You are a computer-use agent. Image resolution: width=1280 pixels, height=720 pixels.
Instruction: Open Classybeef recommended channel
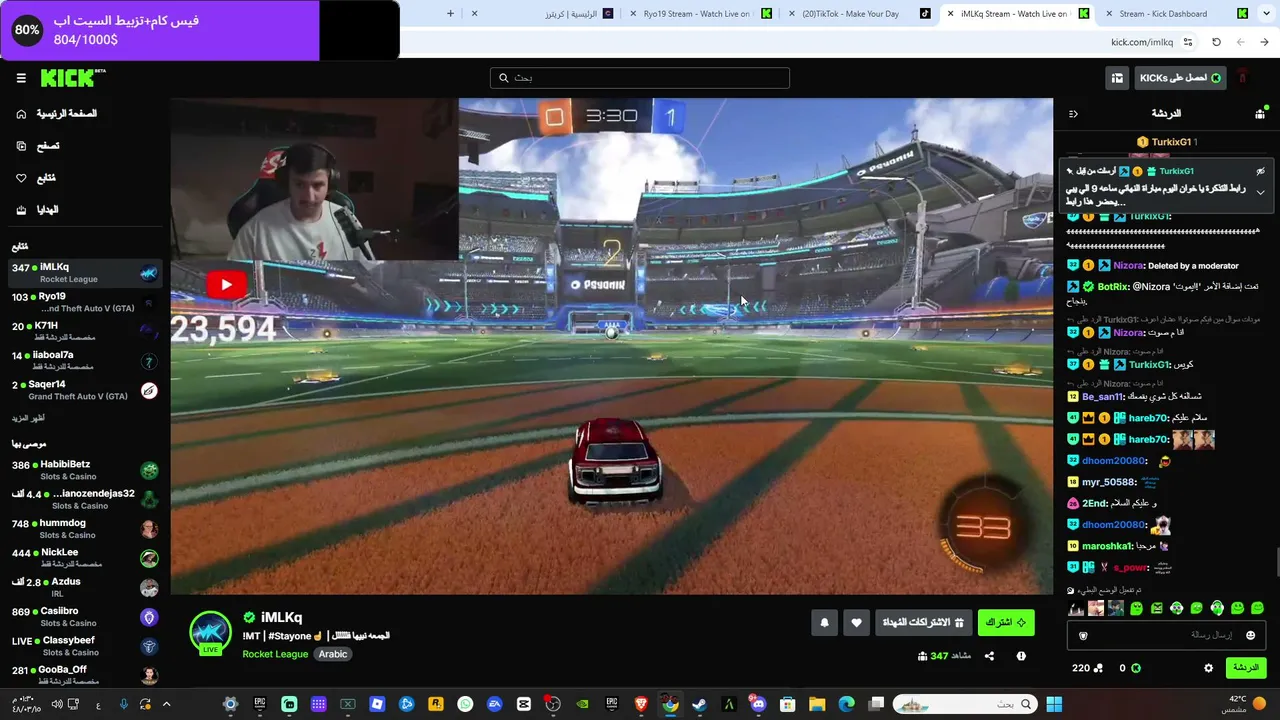pos(85,646)
